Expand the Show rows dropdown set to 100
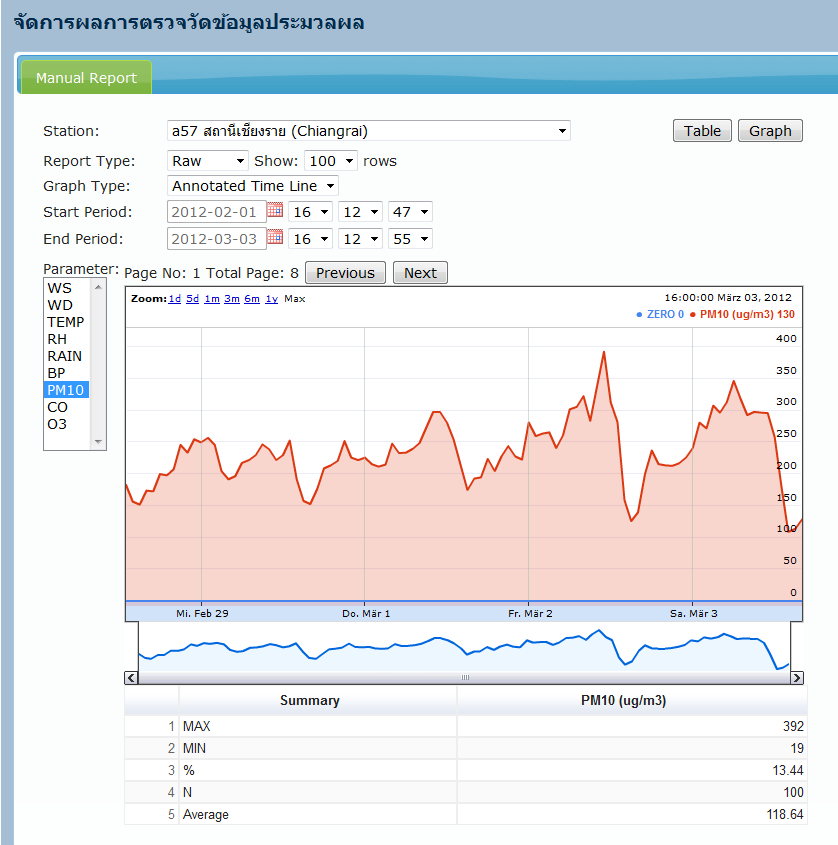Viewport: 838px width, 845px height. (x=331, y=161)
